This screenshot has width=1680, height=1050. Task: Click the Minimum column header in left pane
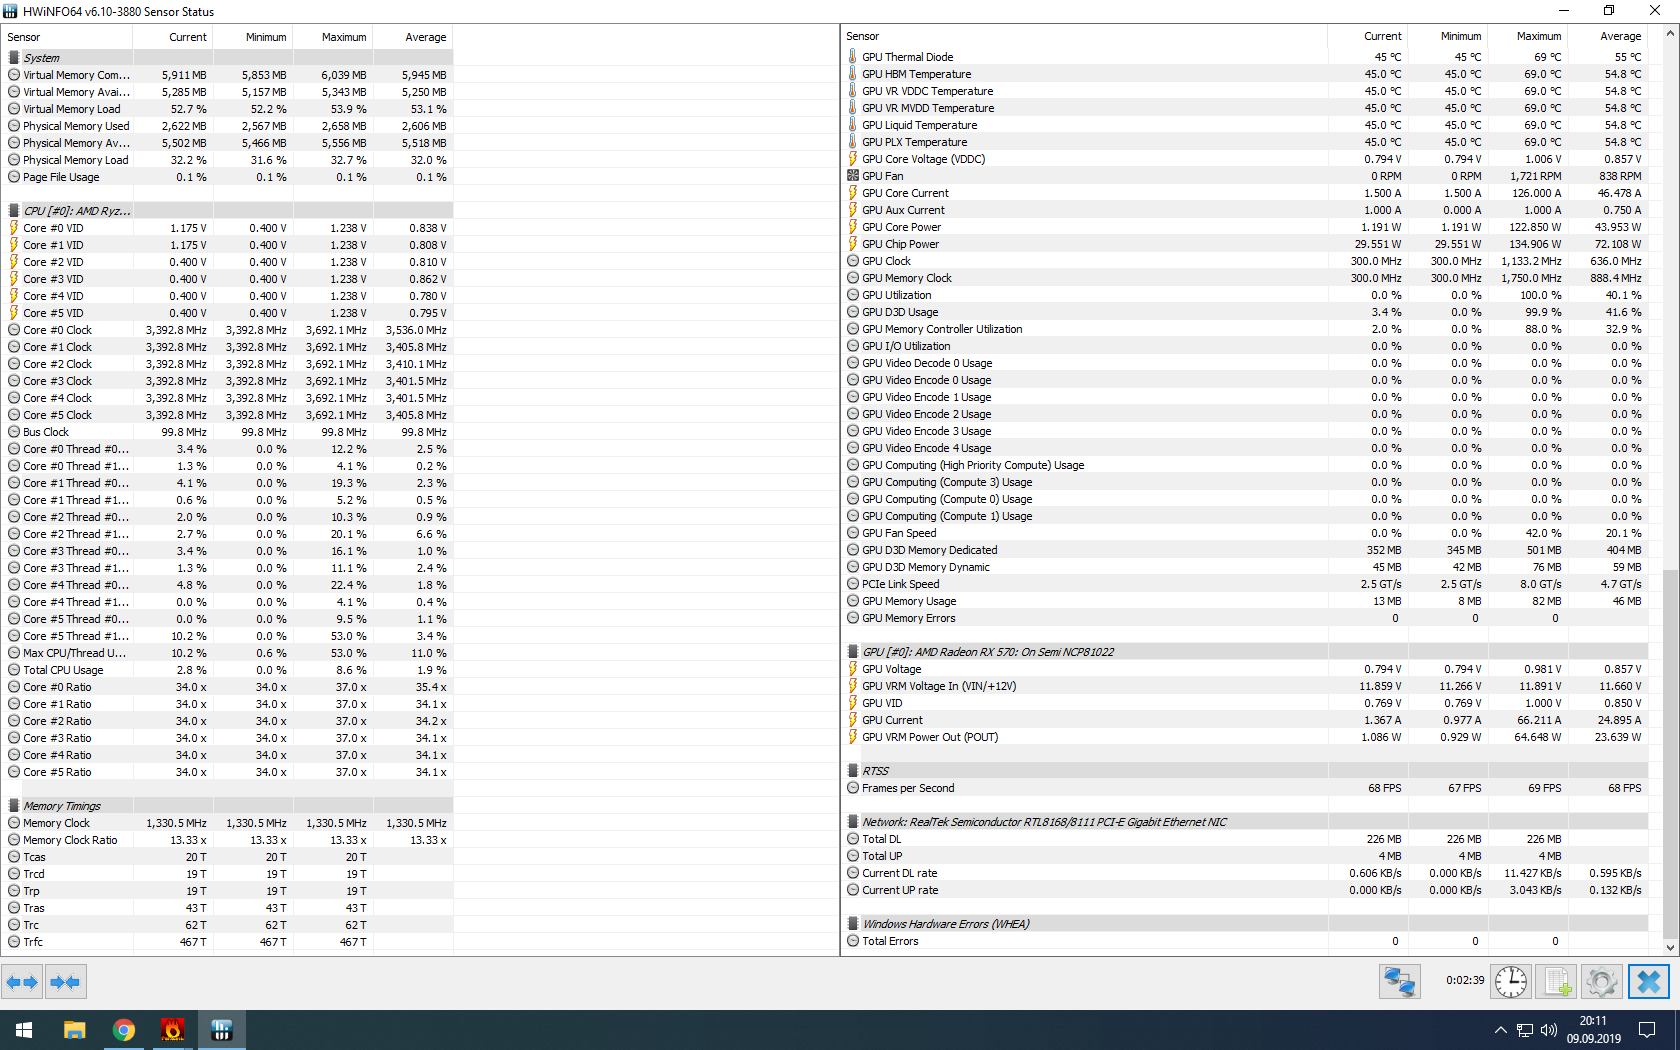tap(253, 37)
